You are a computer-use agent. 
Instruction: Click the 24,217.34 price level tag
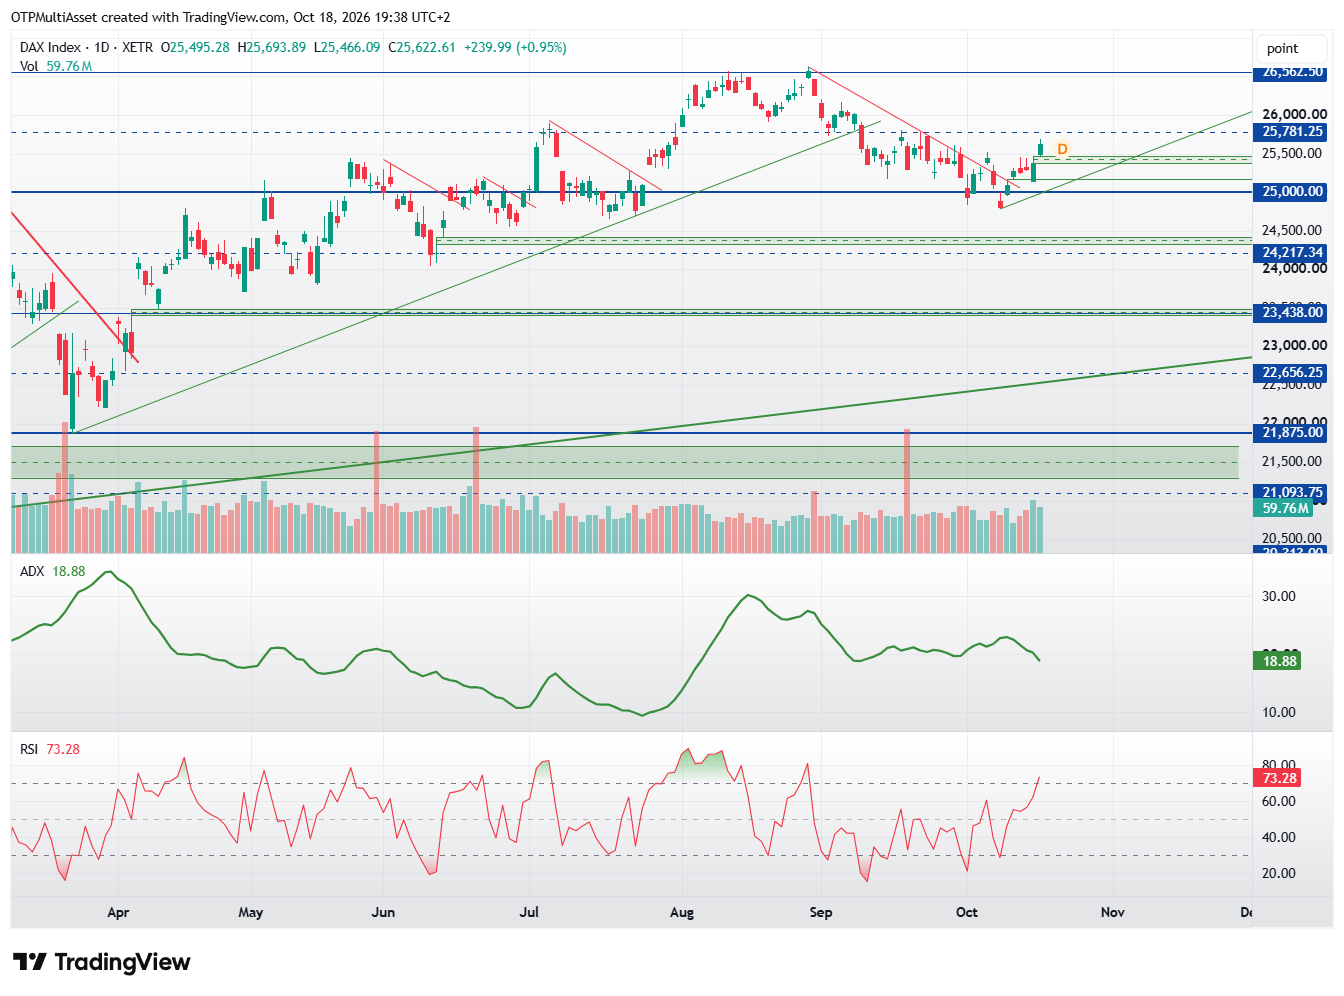pyautogui.click(x=1292, y=253)
